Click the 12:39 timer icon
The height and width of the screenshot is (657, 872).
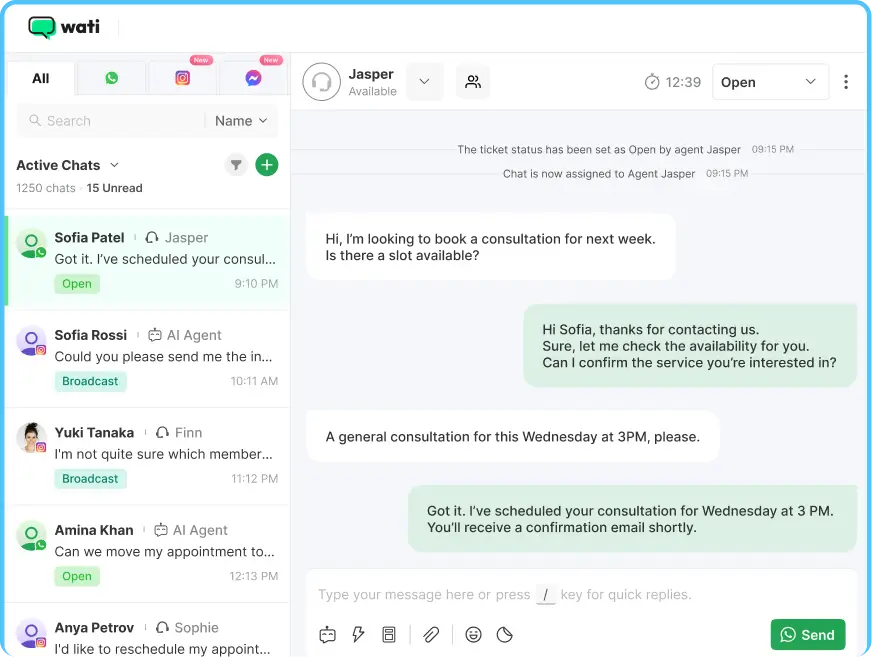coord(652,82)
